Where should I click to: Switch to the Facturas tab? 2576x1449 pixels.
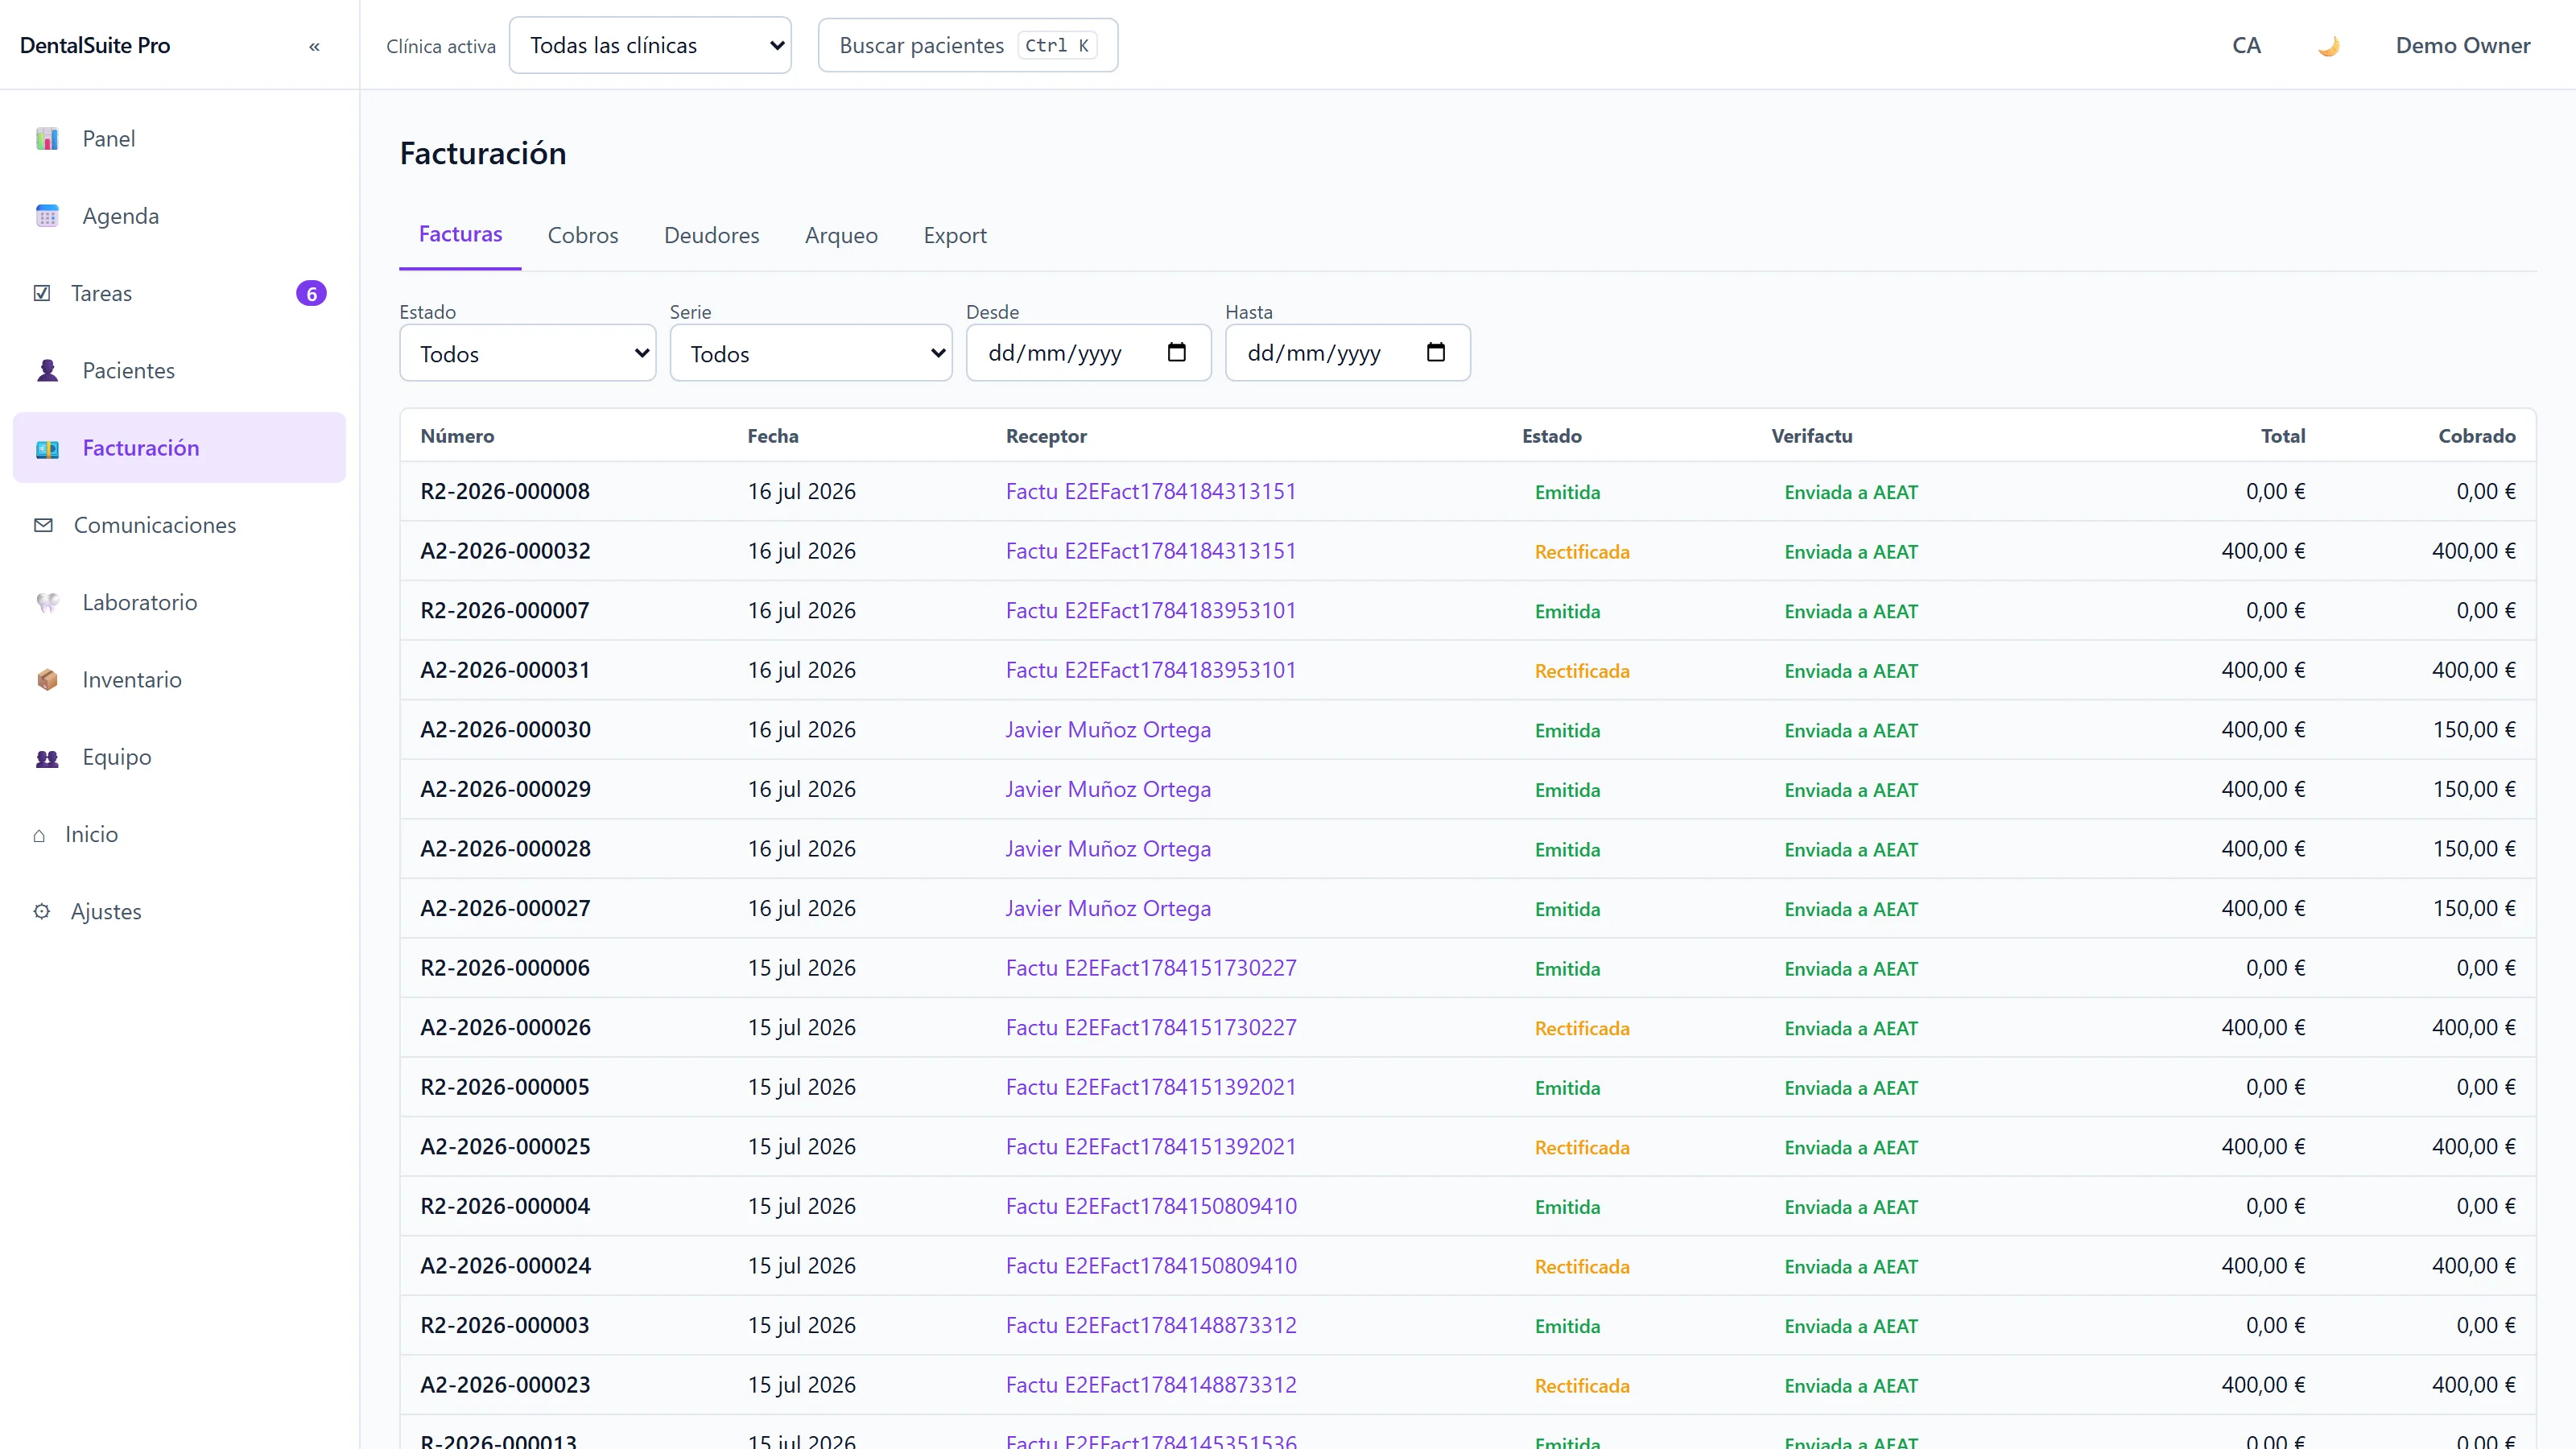[x=460, y=234]
